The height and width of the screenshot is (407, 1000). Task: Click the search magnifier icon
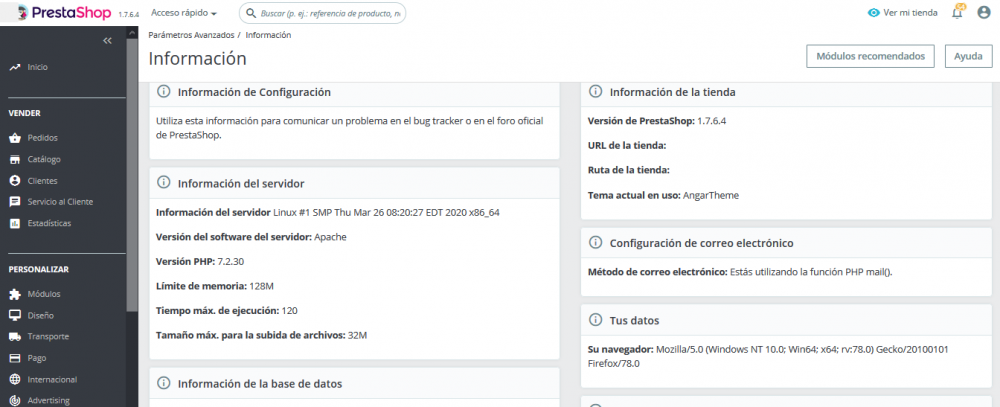252,13
